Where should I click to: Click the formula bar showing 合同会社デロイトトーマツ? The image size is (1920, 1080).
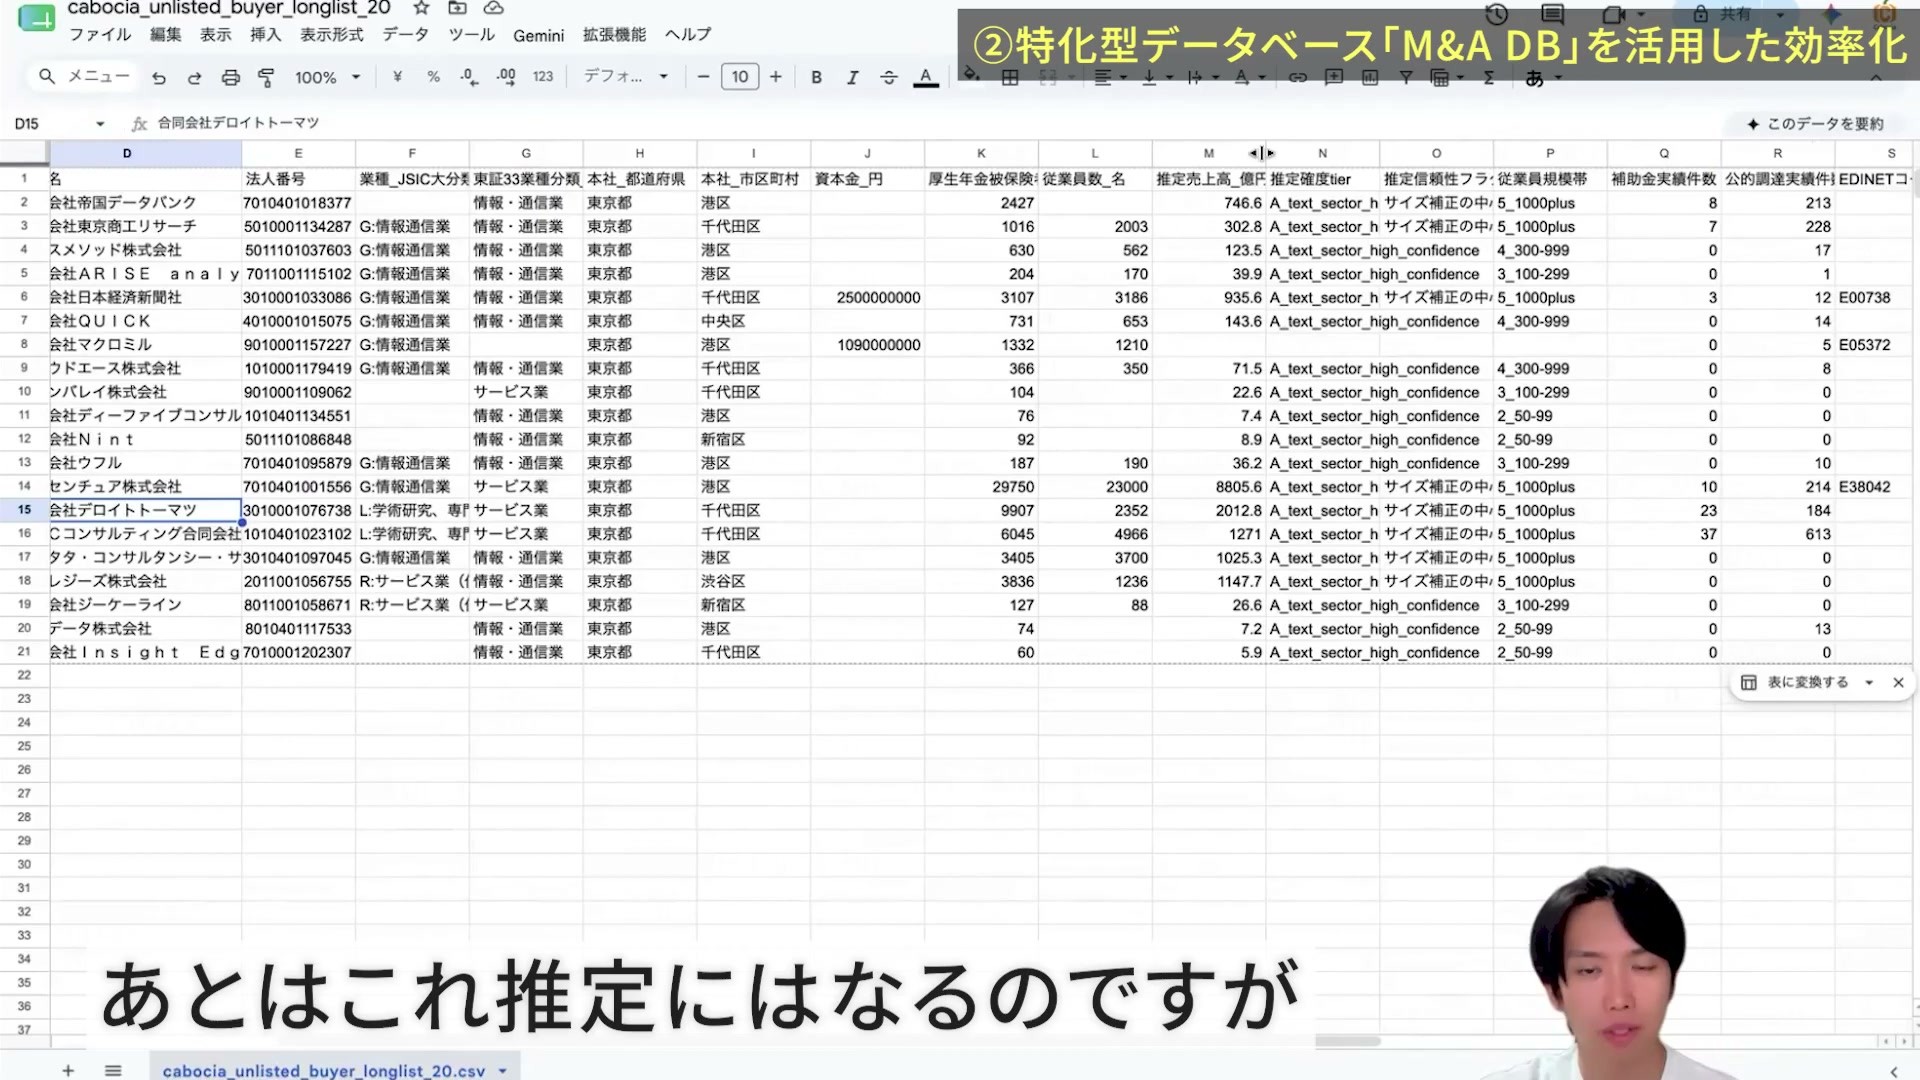pyautogui.click(x=238, y=123)
